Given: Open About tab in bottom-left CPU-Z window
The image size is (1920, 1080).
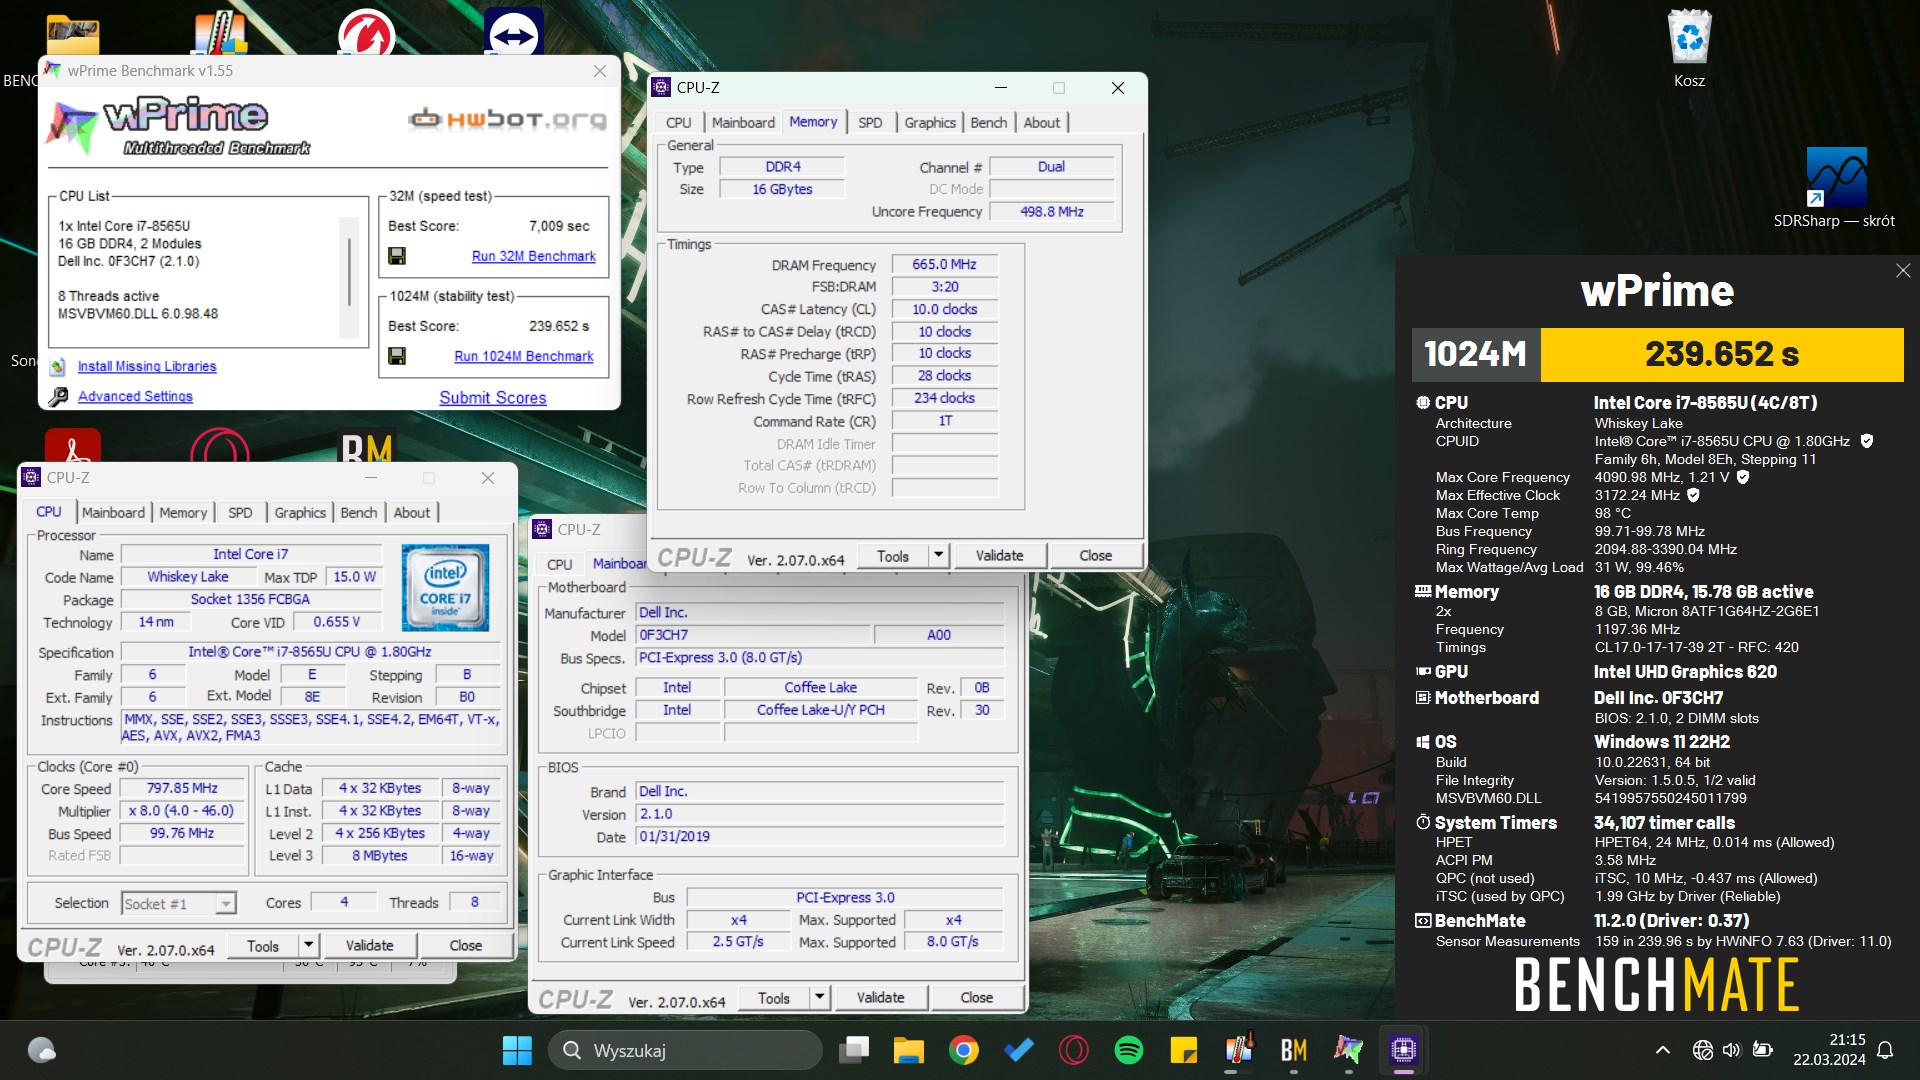Looking at the screenshot, I should pos(411,513).
